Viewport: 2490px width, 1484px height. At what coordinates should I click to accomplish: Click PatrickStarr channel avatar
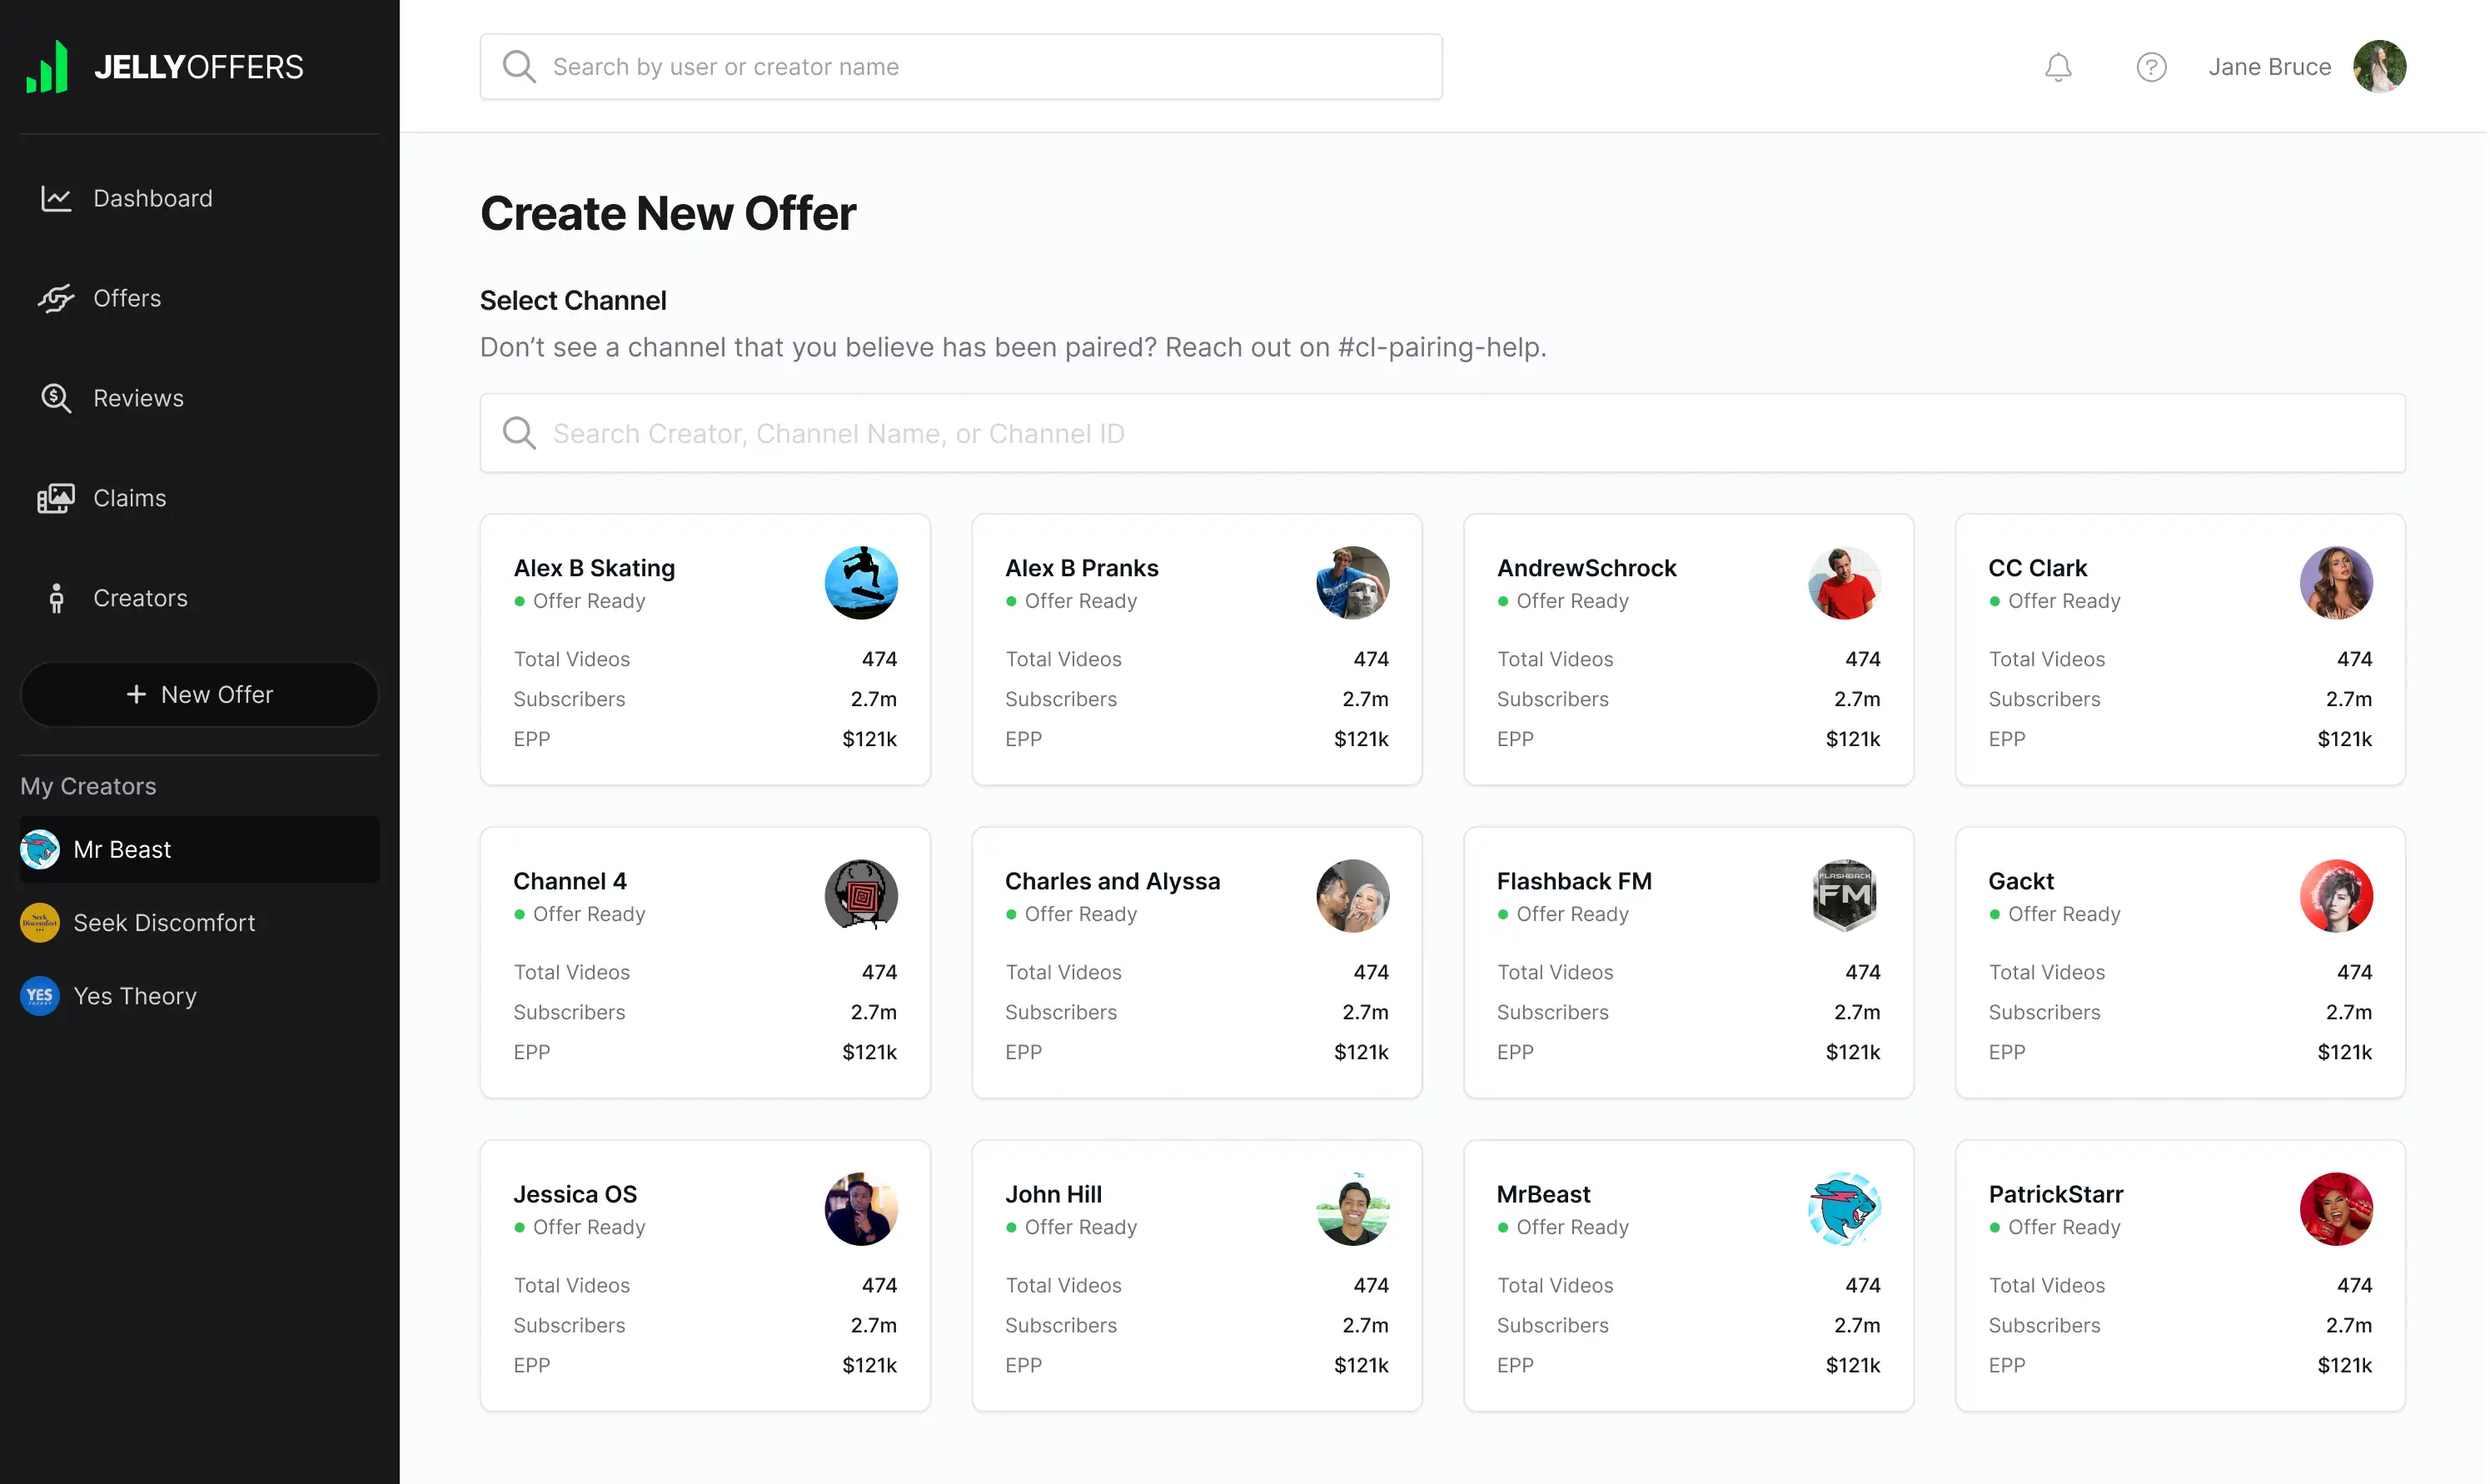coord(2336,1209)
